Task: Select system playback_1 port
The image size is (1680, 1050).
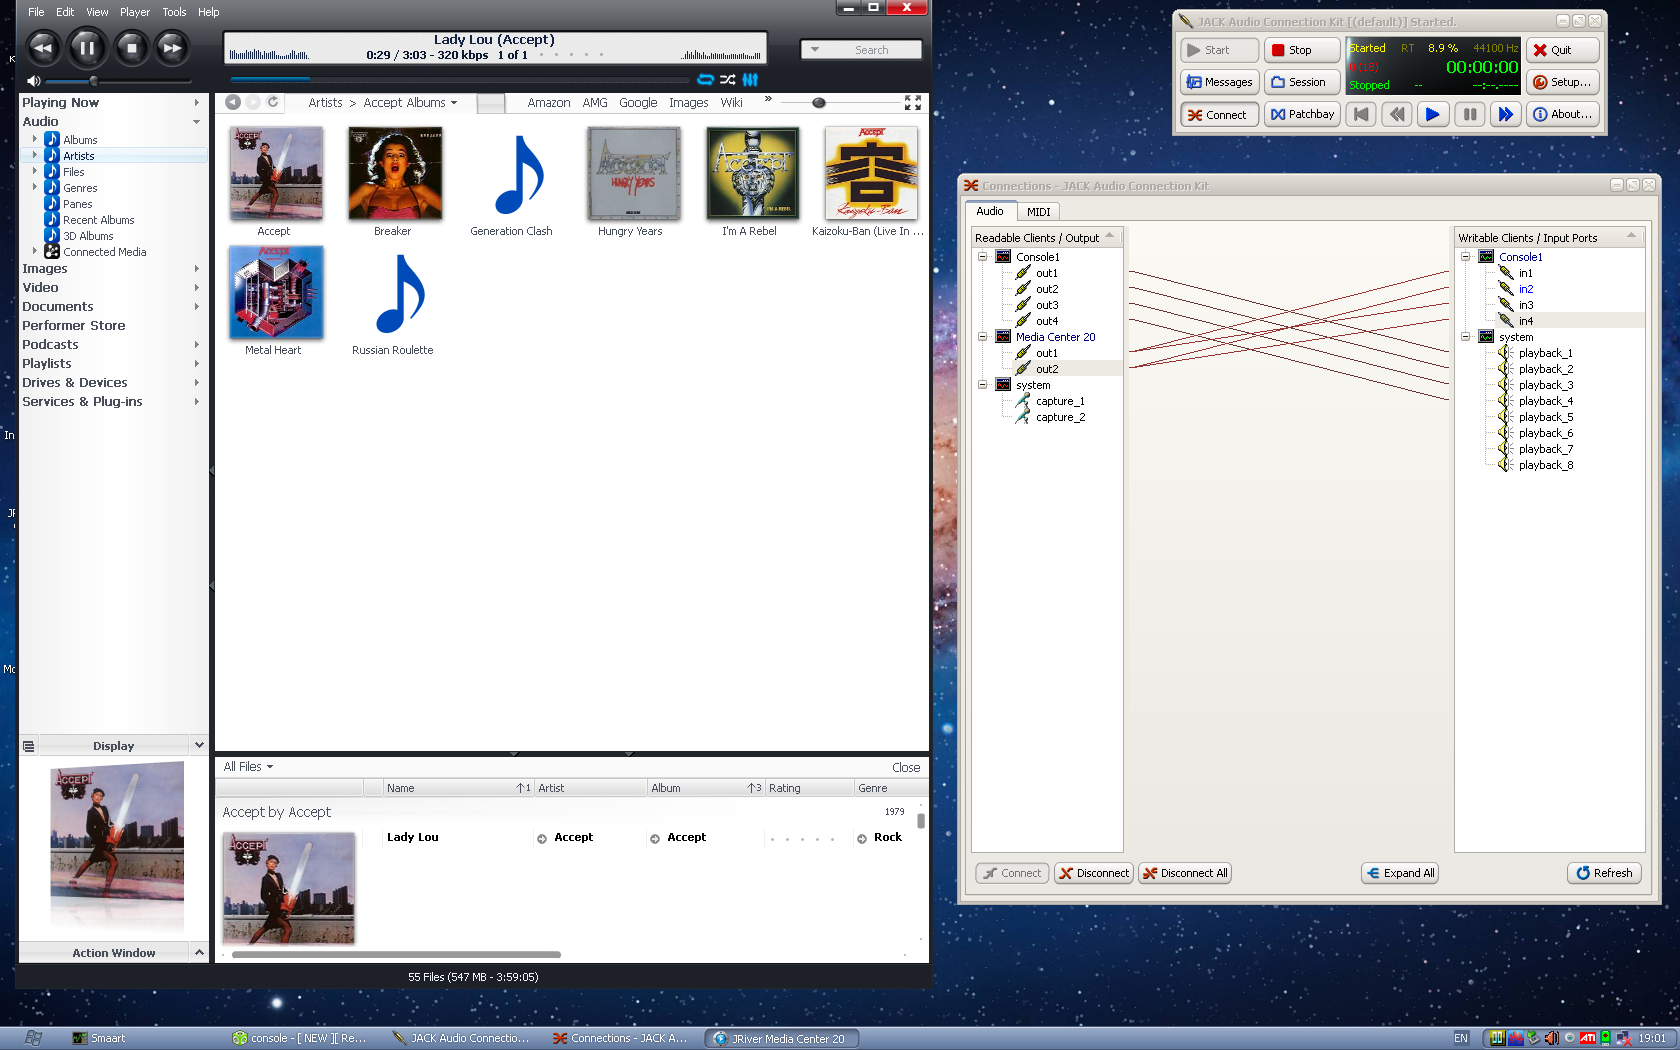Action: coord(1545,353)
